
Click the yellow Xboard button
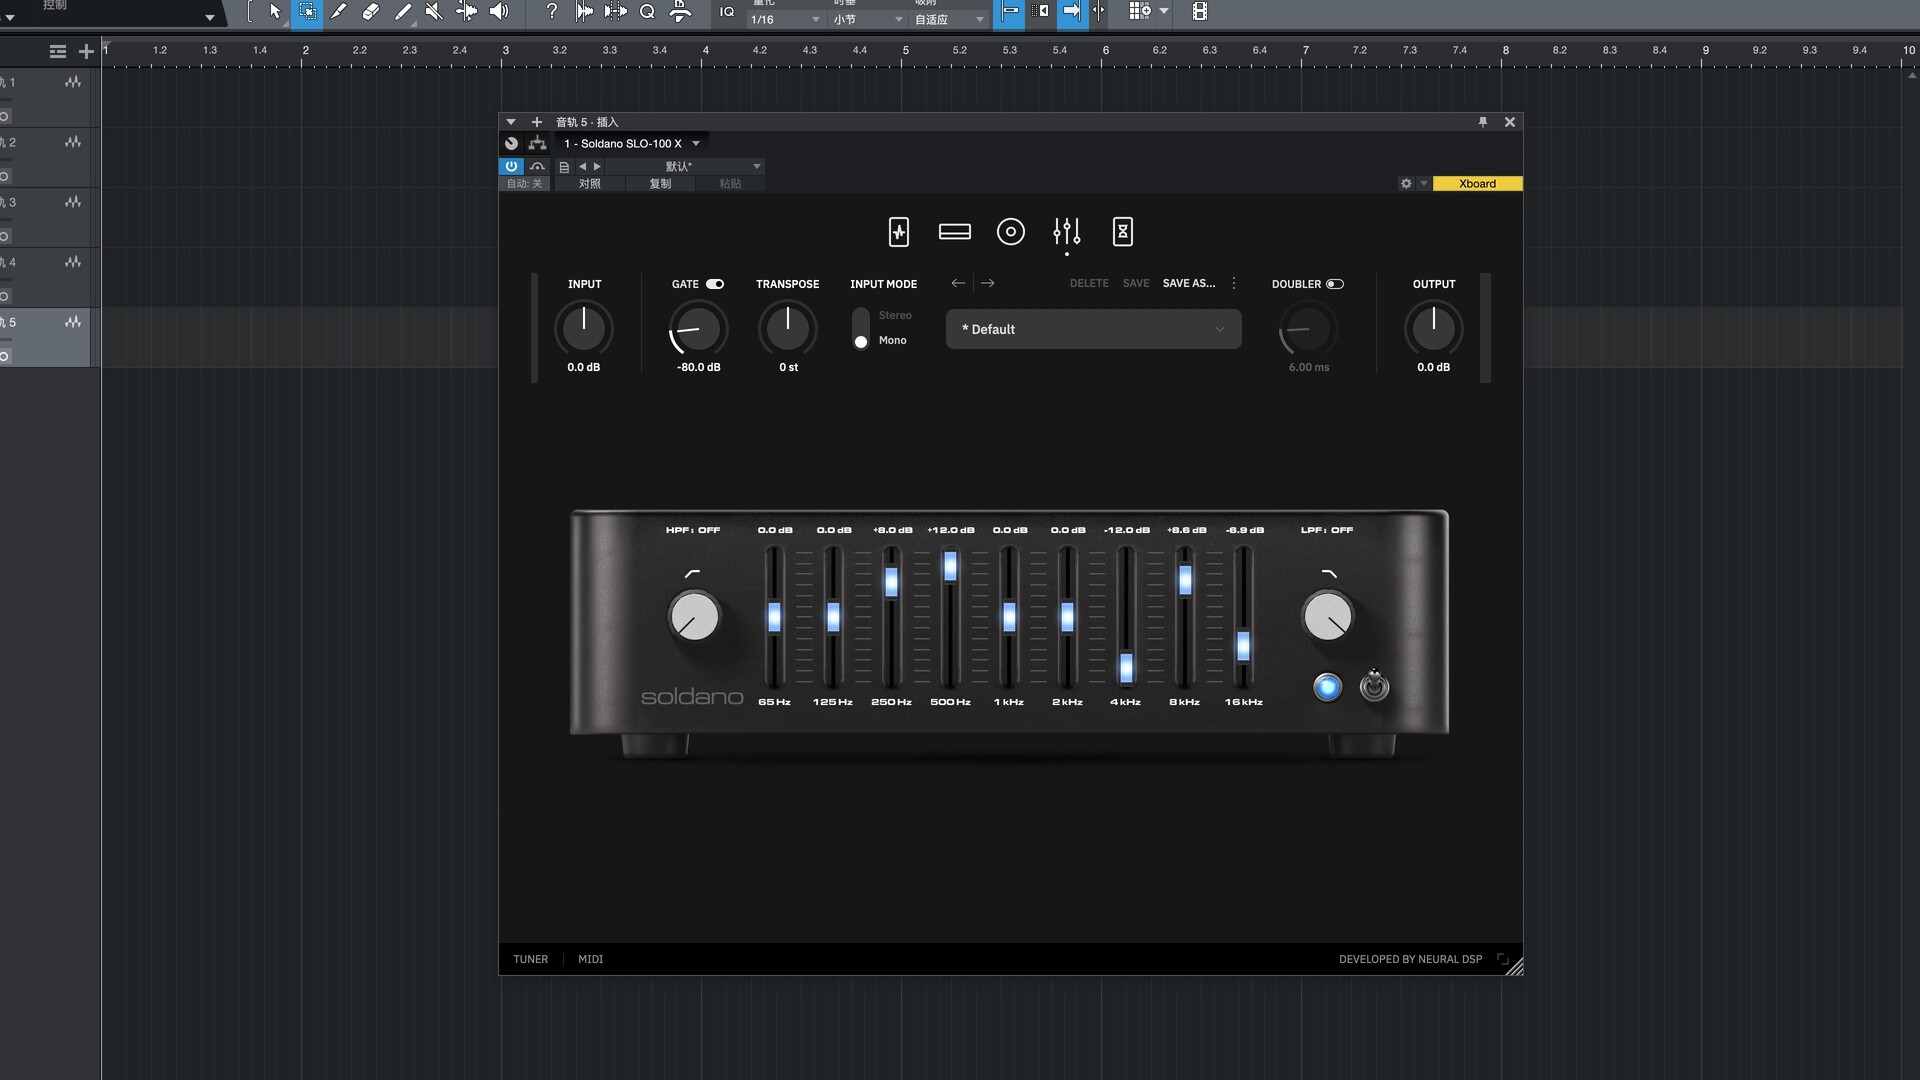coord(1477,183)
